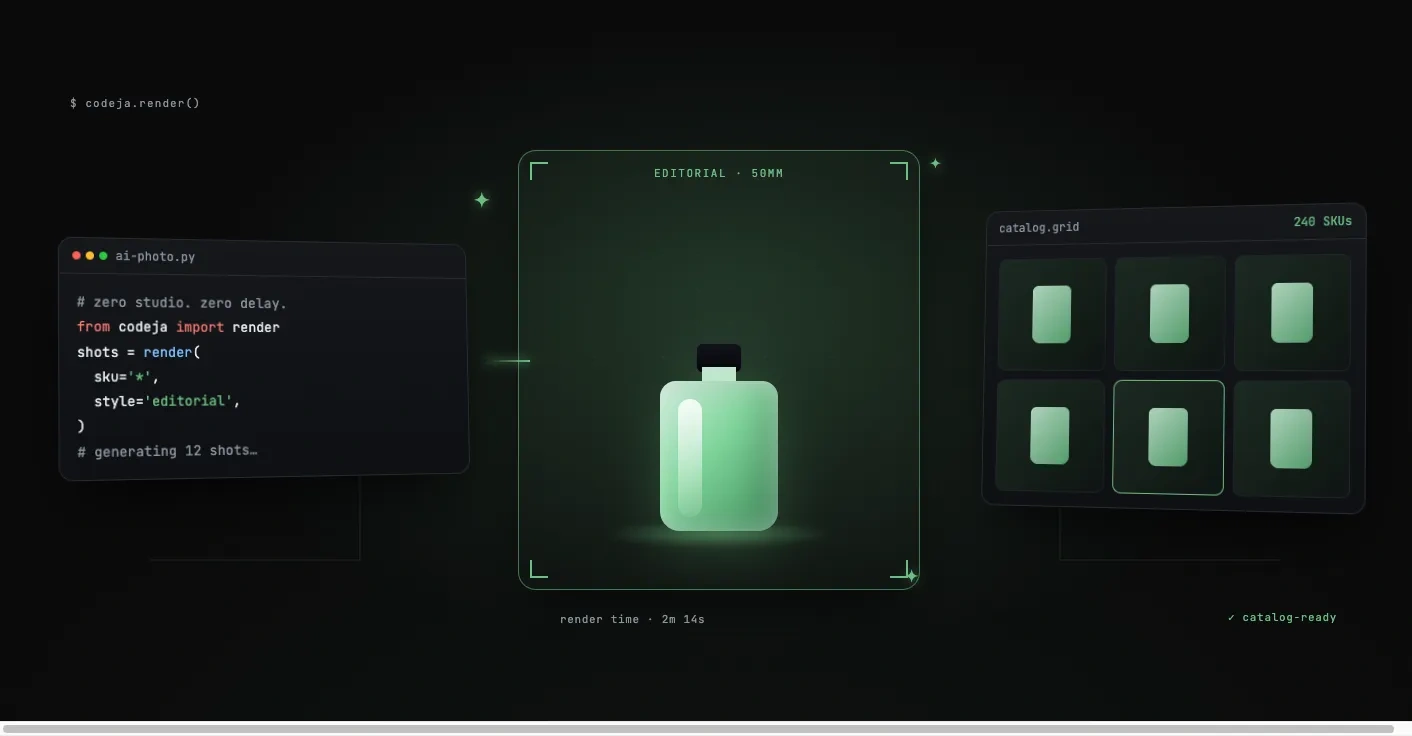Select the highlighted thumbnail in catalog grid
Screen dimensions: 1412x736
tap(1168, 437)
